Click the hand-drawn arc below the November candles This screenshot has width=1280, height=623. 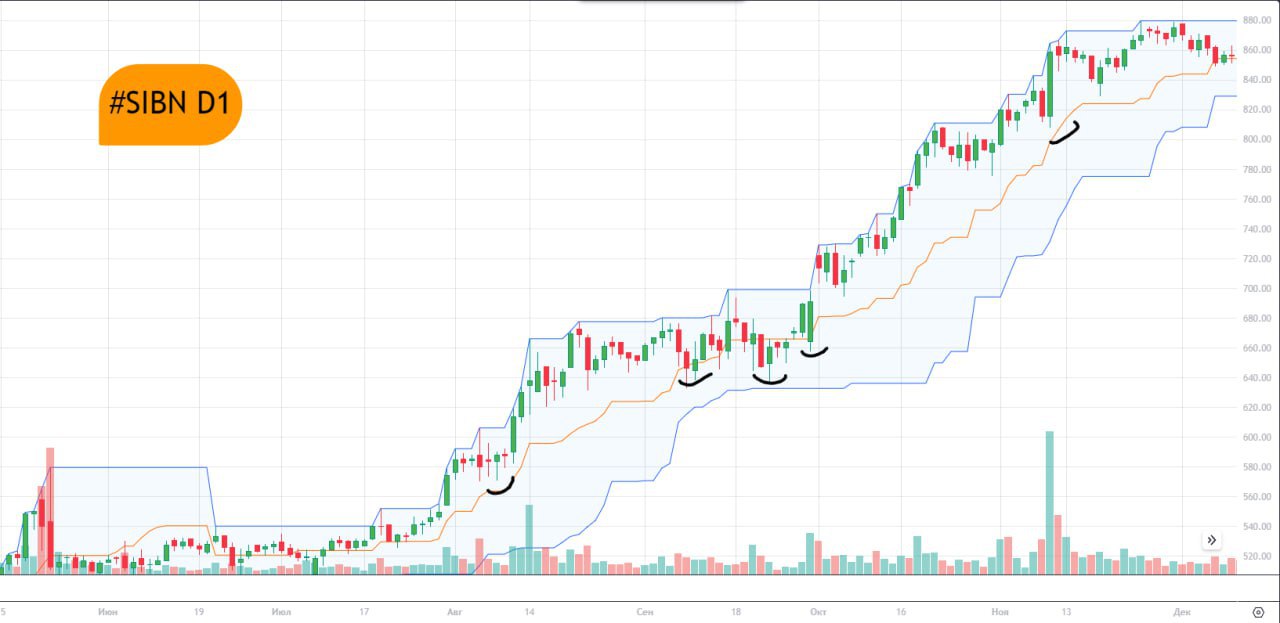(1064, 133)
